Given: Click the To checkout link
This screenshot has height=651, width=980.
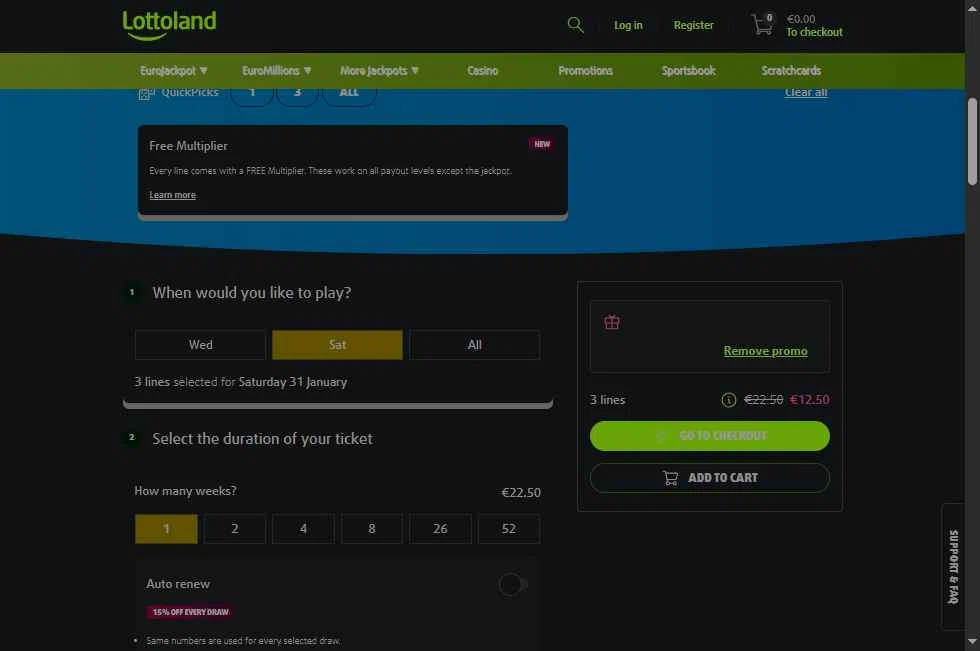Looking at the screenshot, I should pos(814,32).
